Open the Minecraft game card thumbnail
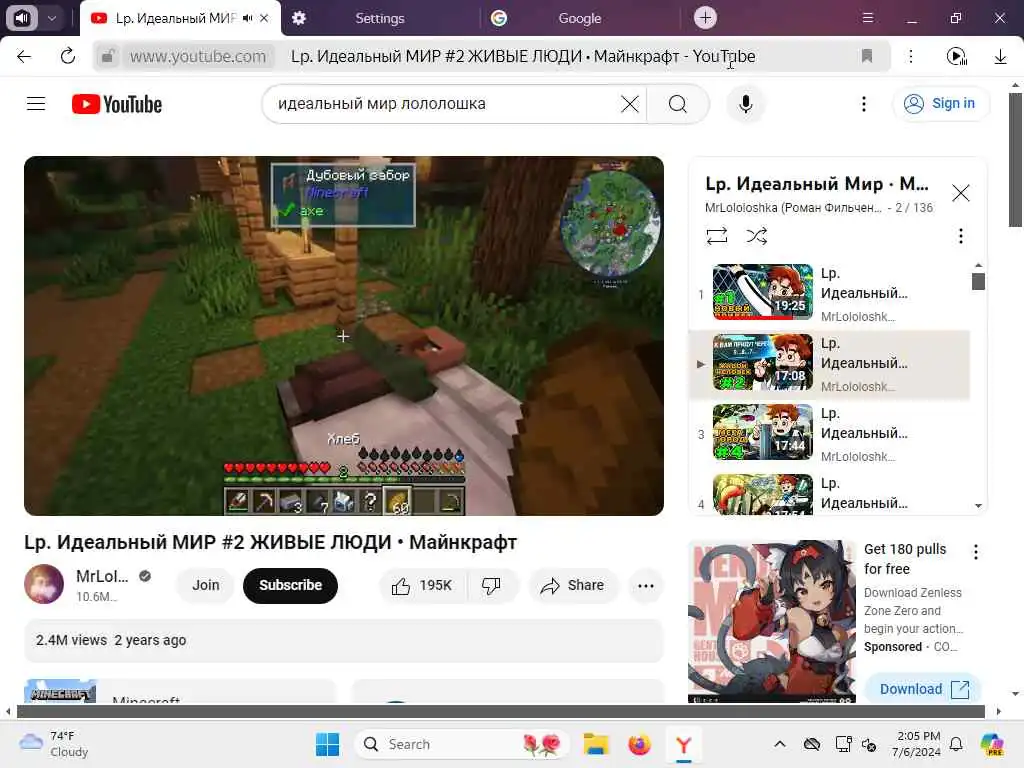Image resolution: width=1024 pixels, height=768 pixels. click(x=60, y=692)
